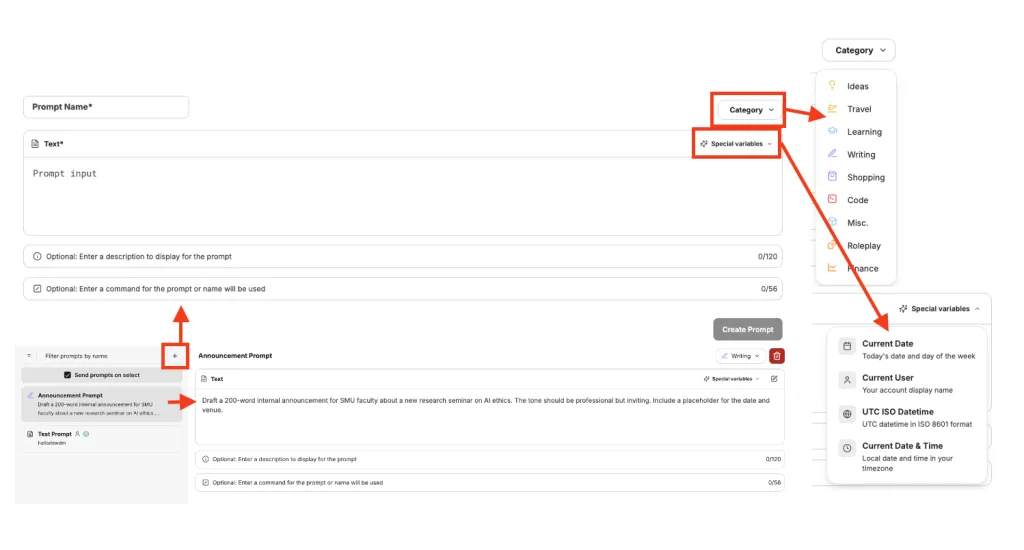Click the command field in new prompt form

[x=403, y=289]
